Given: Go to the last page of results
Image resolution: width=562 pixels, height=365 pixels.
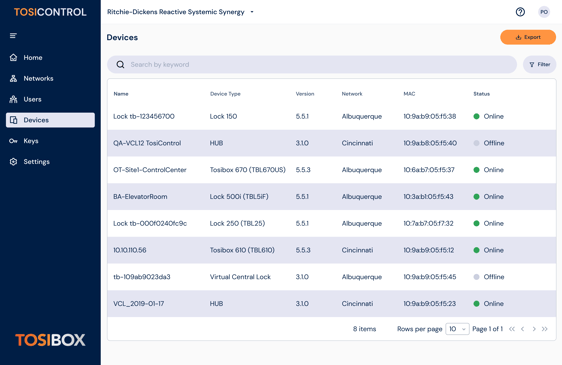Looking at the screenshot, I should pos(544,329).
